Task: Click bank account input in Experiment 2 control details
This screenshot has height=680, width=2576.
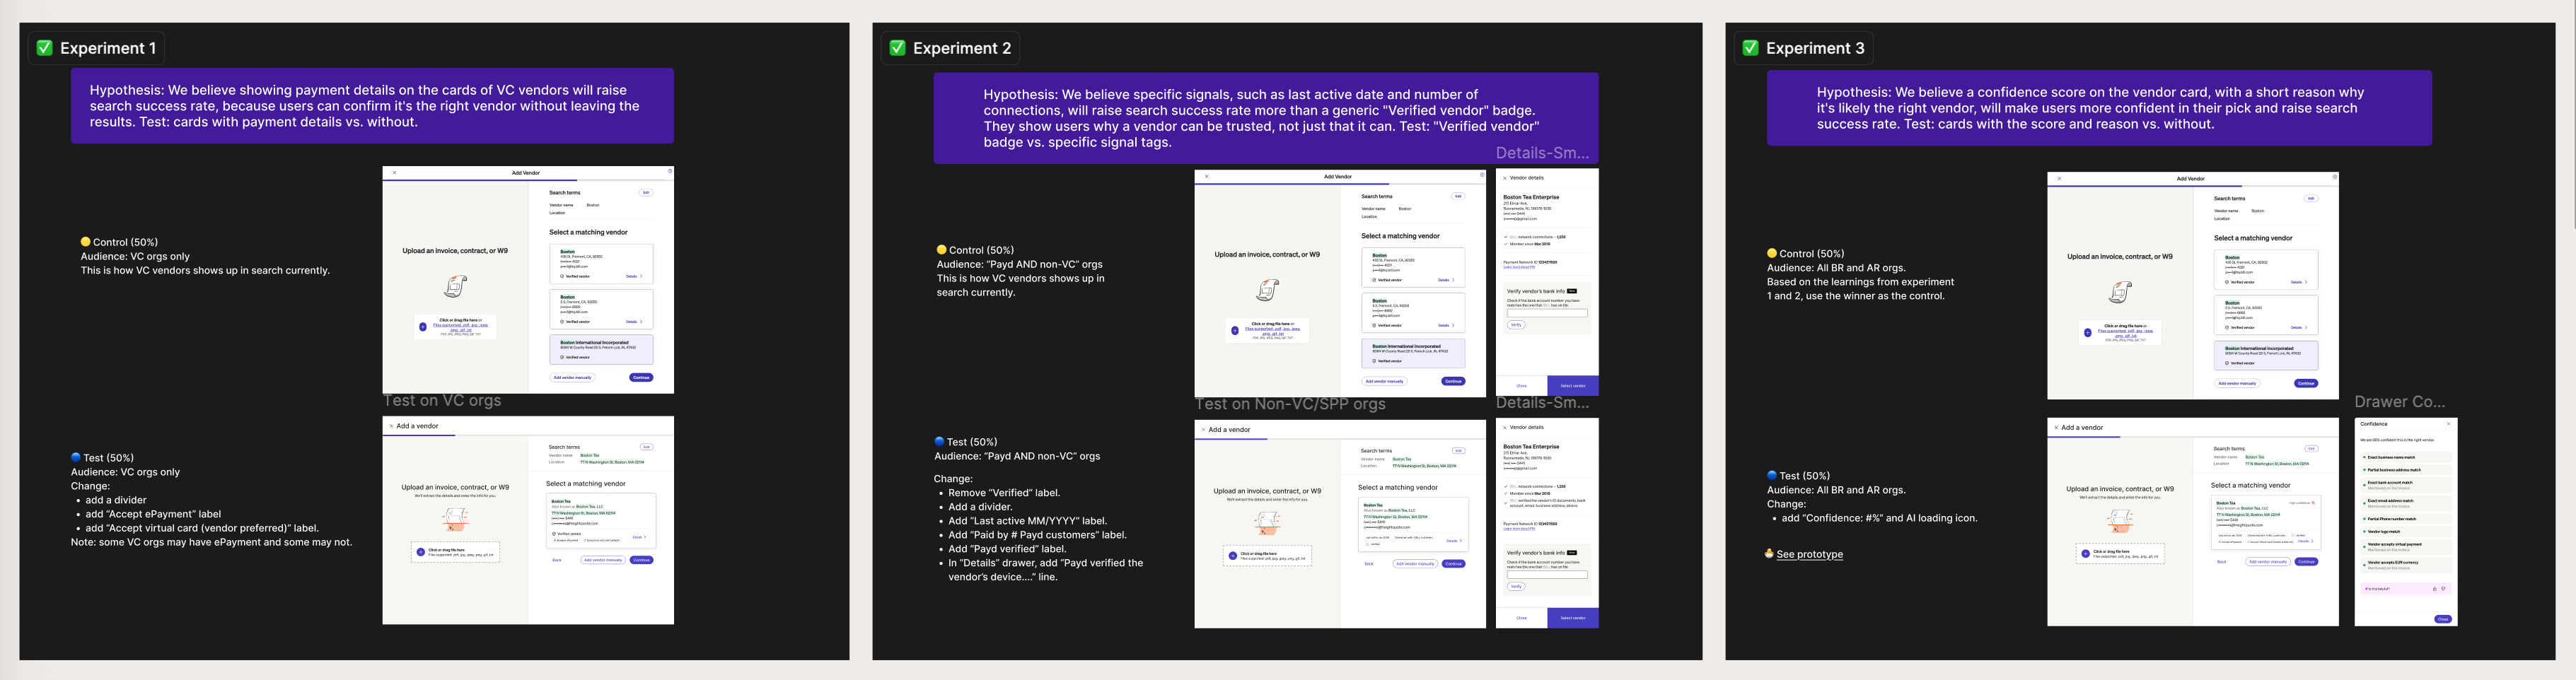Action: pos(1547,313)
